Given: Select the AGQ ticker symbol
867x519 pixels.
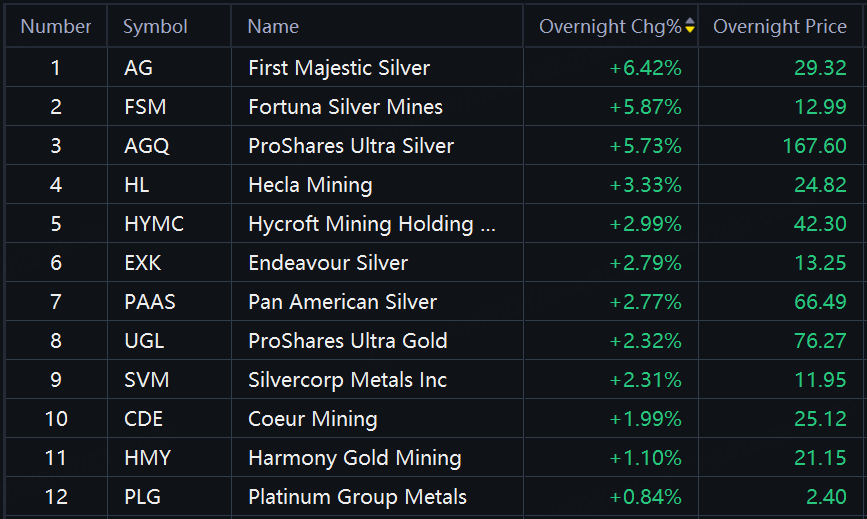Looking at the screenshot, I should 146,146.
